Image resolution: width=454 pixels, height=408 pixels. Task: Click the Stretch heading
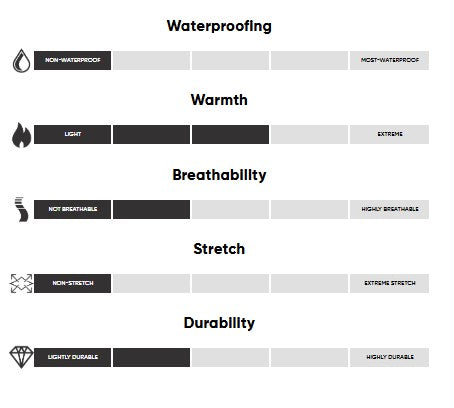tap(219, 249)
